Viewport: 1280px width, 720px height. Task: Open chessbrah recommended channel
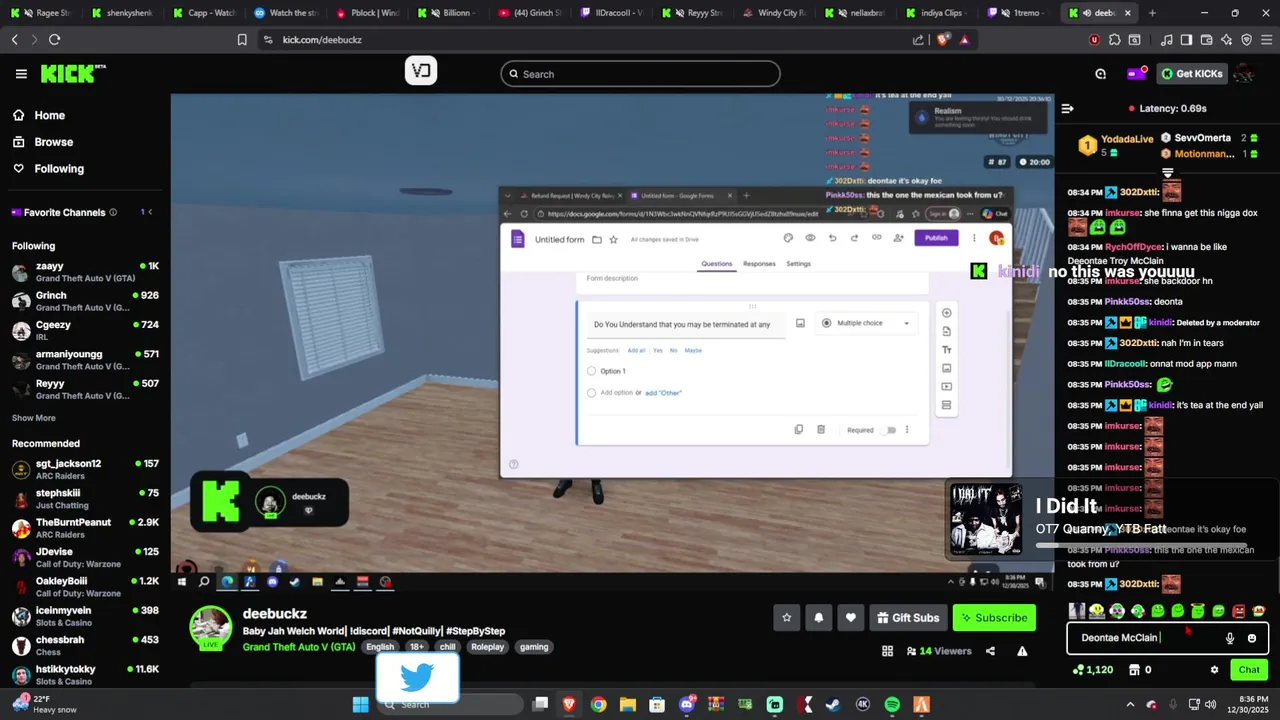coord(85,646)
